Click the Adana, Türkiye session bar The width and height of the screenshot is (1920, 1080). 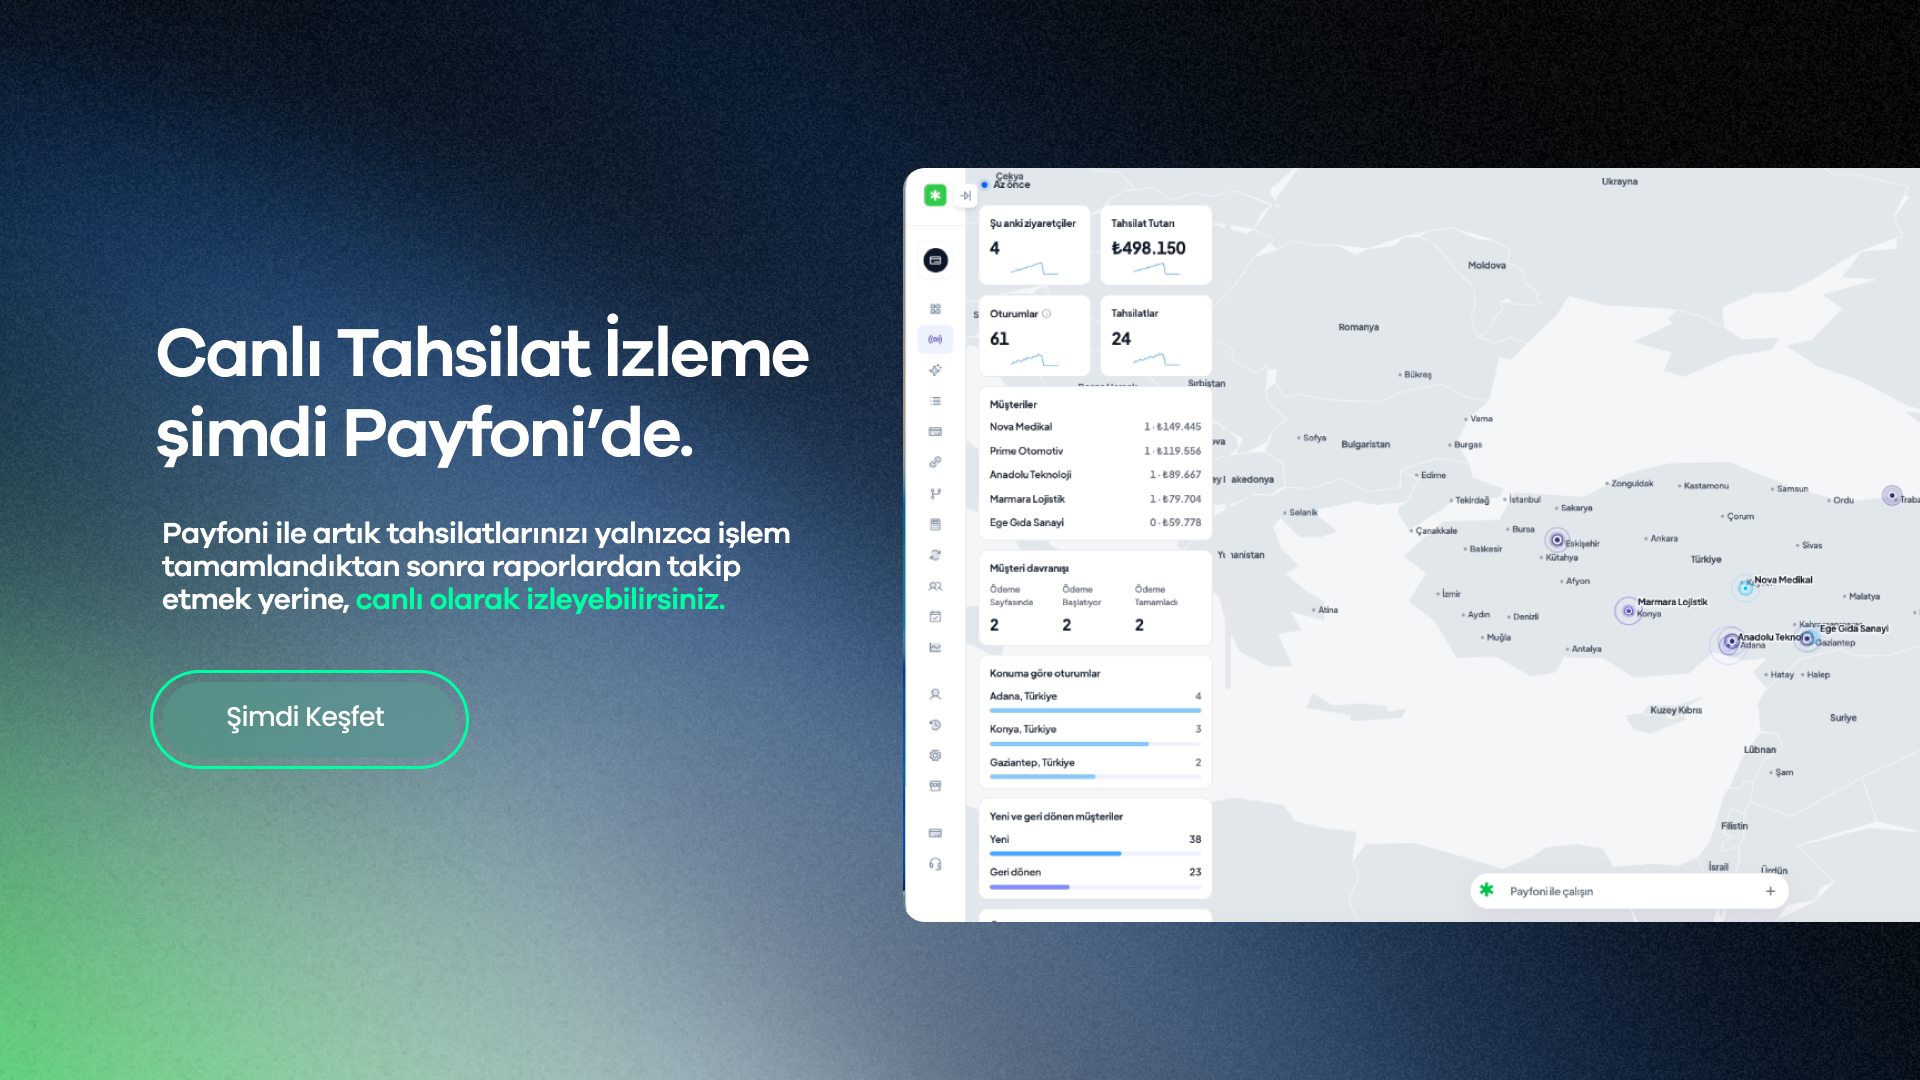coord(1095,711)
